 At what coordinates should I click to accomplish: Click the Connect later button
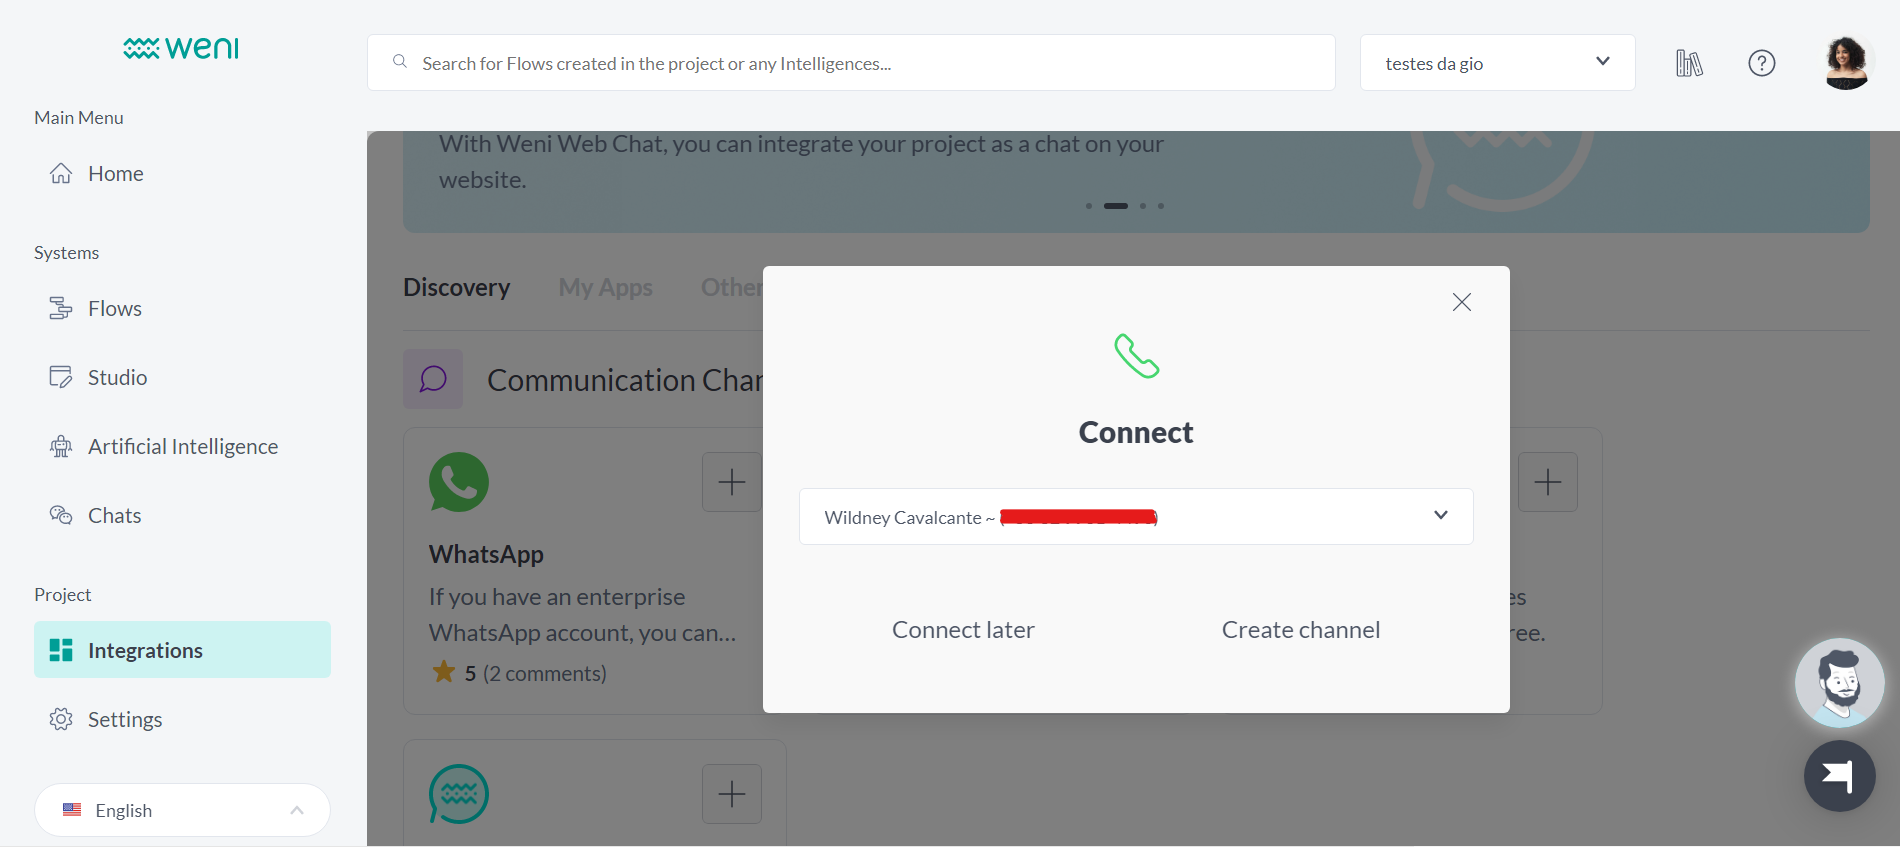click(962, 629)
